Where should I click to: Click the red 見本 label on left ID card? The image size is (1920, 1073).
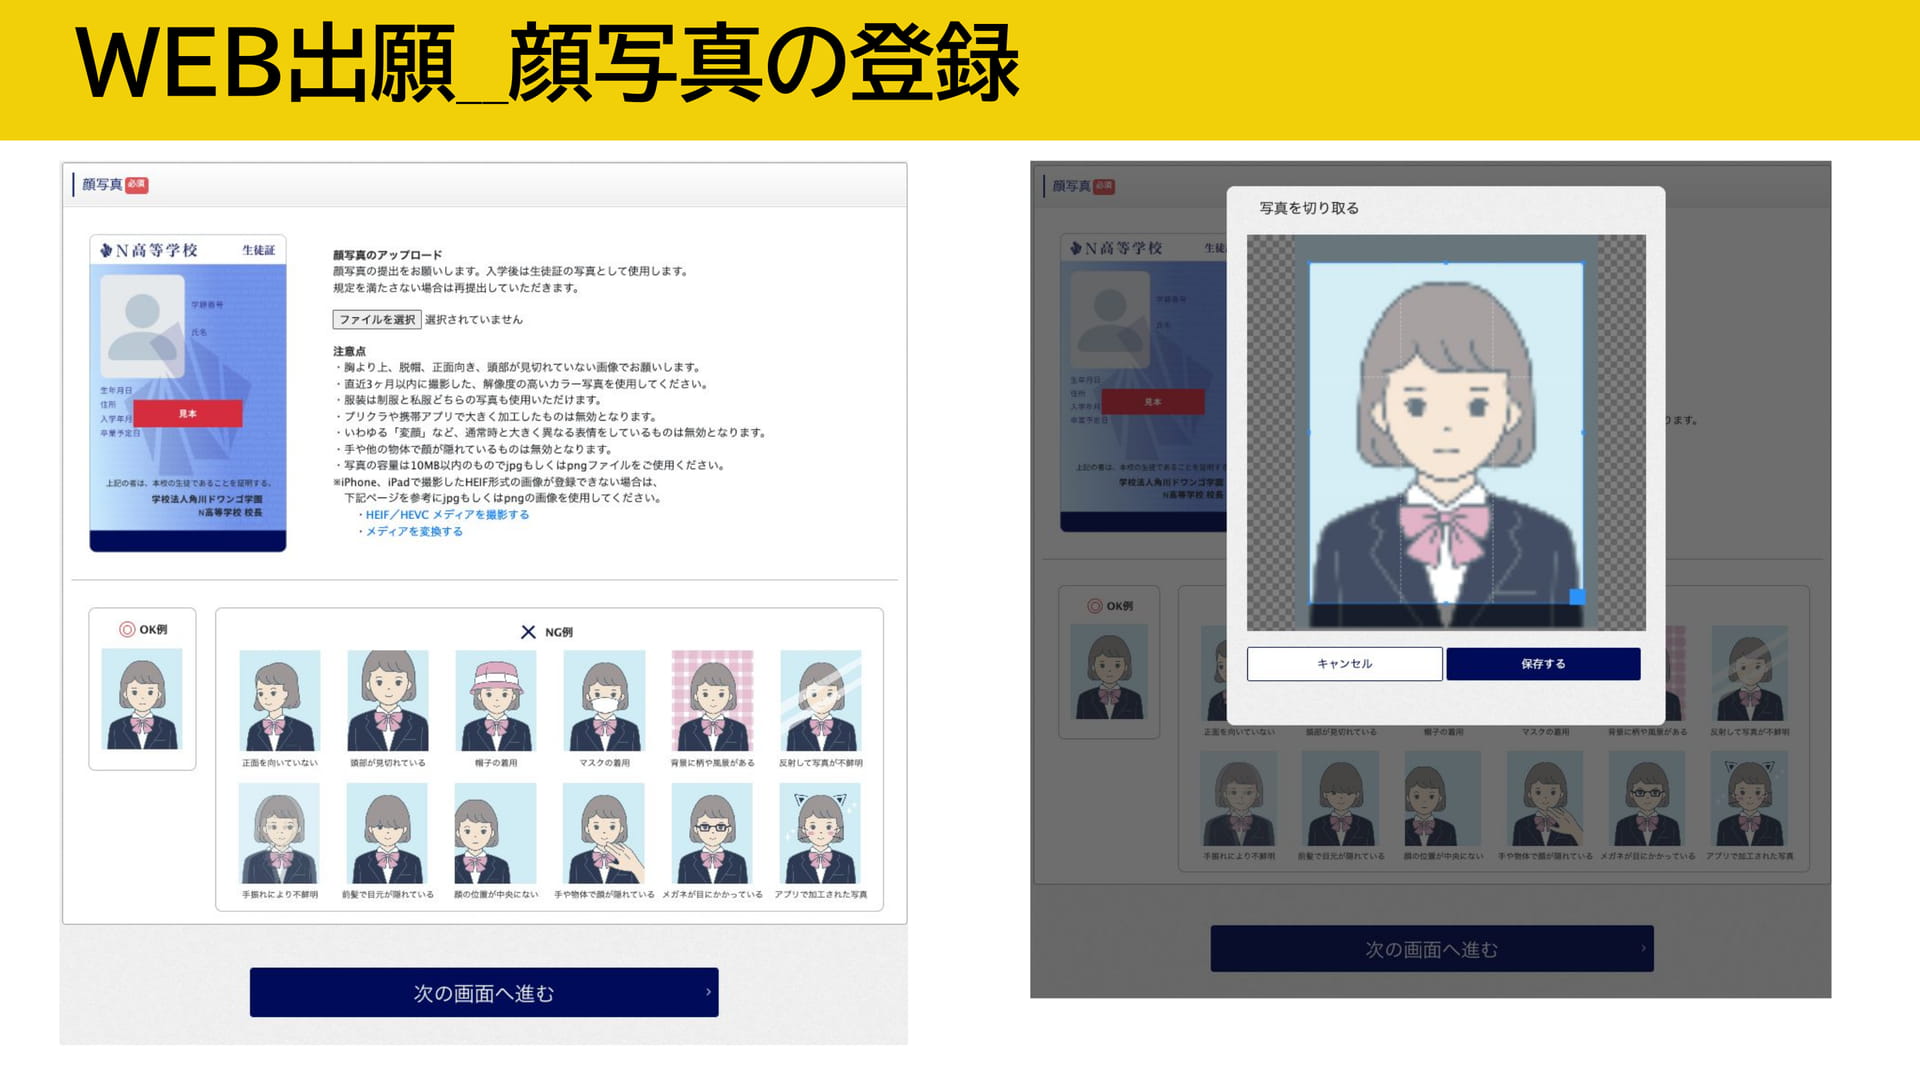(x=188, y=414)
